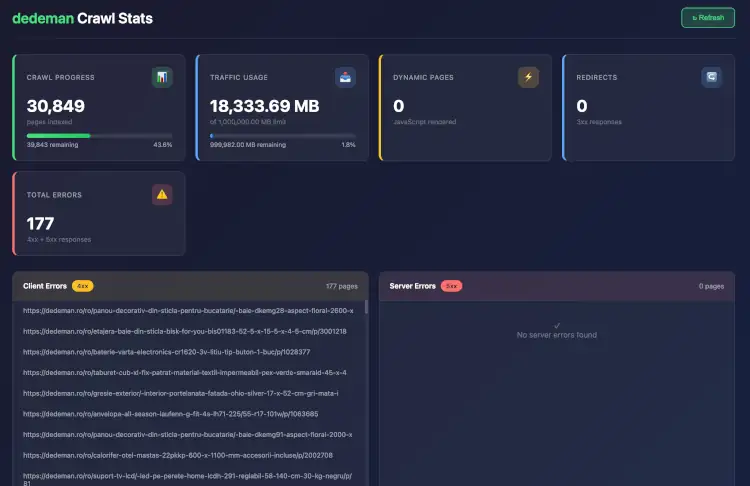Click the '4xx + 5xx responses' caption
Screen dimensions: 750x486
59,239
